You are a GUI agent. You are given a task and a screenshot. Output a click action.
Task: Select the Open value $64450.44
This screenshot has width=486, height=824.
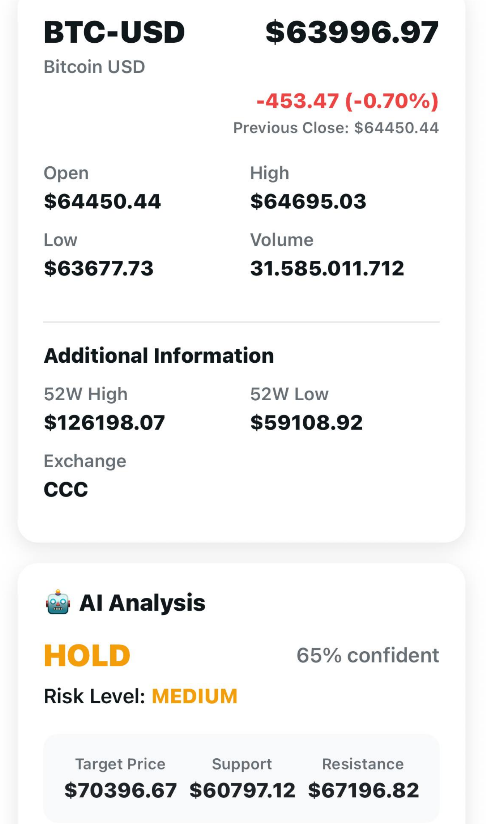(x=102, y=201)
